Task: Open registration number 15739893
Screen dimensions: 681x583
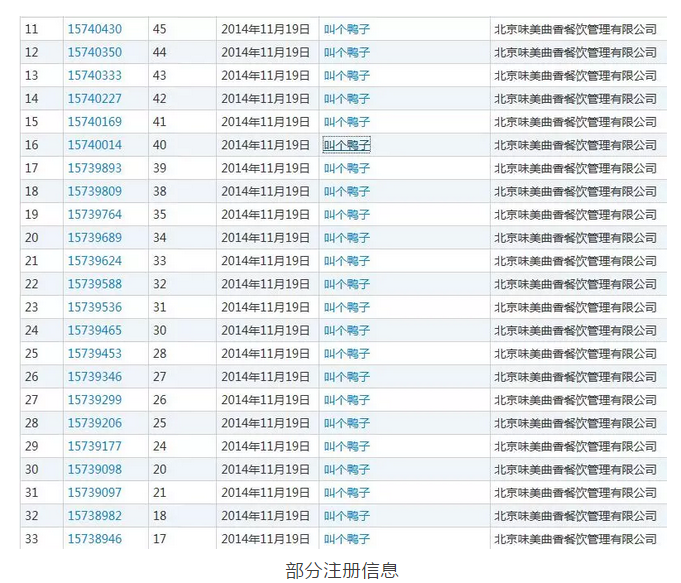Action: point(94,168)
